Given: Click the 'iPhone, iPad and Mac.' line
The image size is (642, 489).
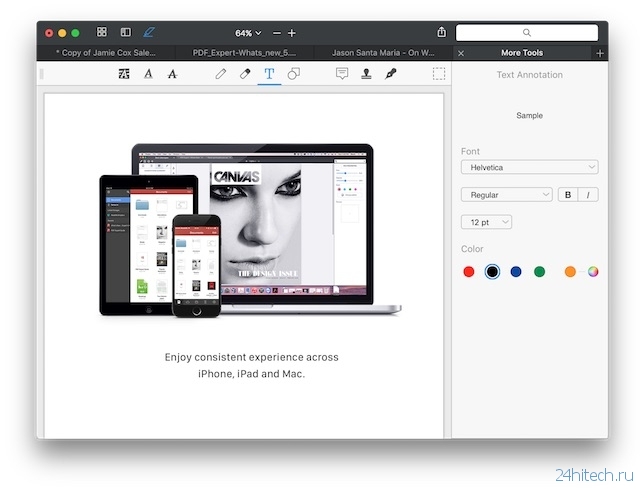Looking at the screenshot, I should 251,374.
